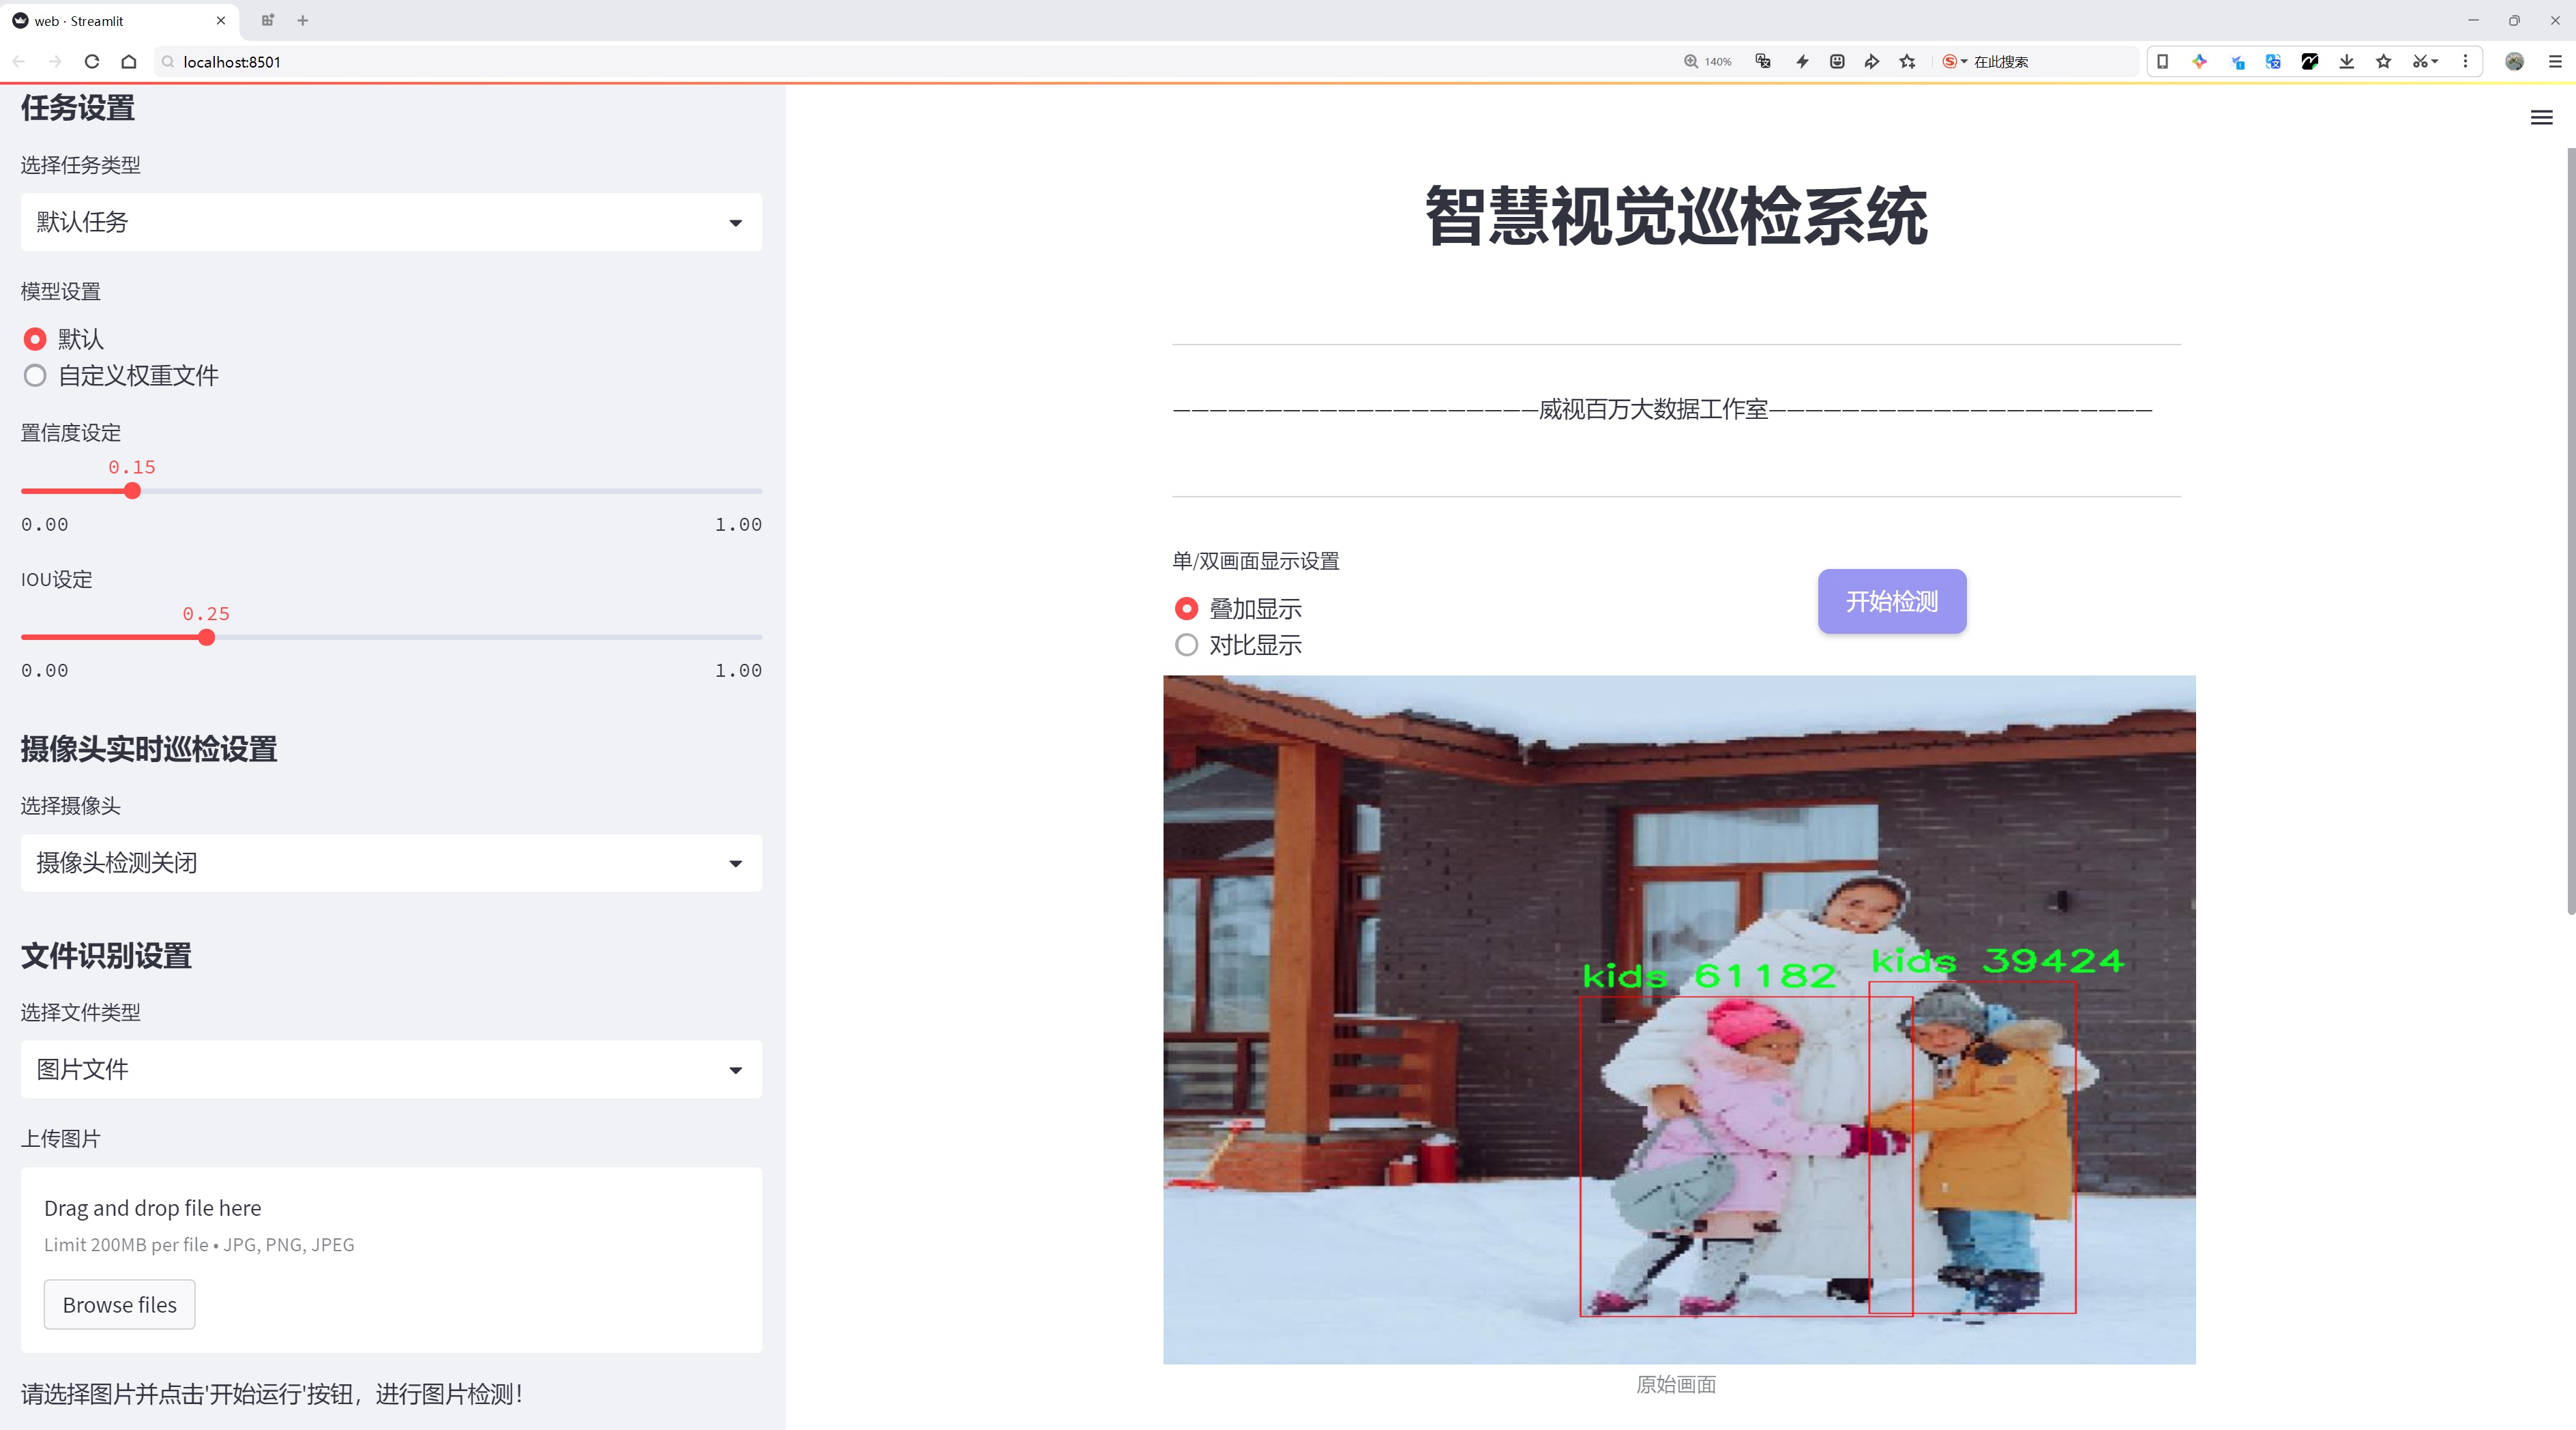Click the address bar translate icon
Image resolution: width=2576 pixels, height=1430 pixels.
click(1763, 62)
